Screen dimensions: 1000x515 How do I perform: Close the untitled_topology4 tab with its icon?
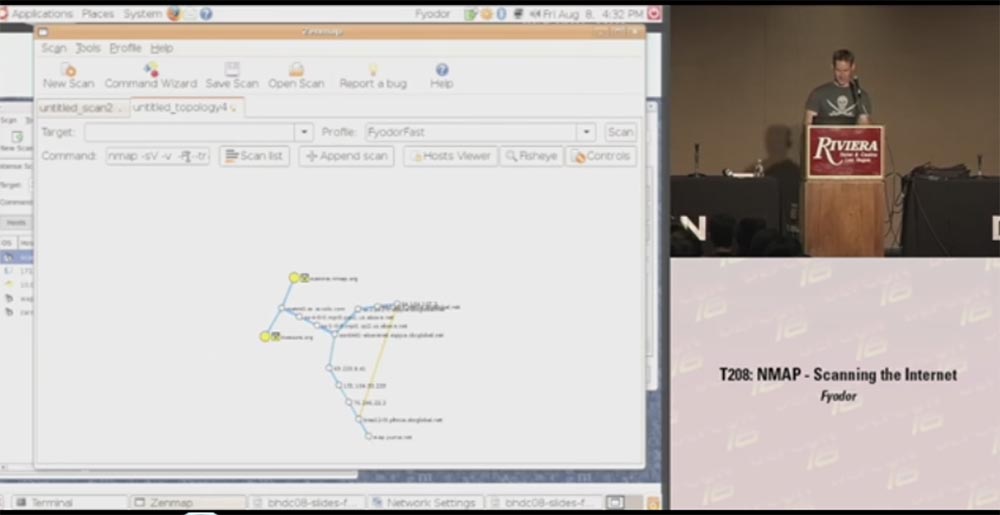click(x=233, y=108)
